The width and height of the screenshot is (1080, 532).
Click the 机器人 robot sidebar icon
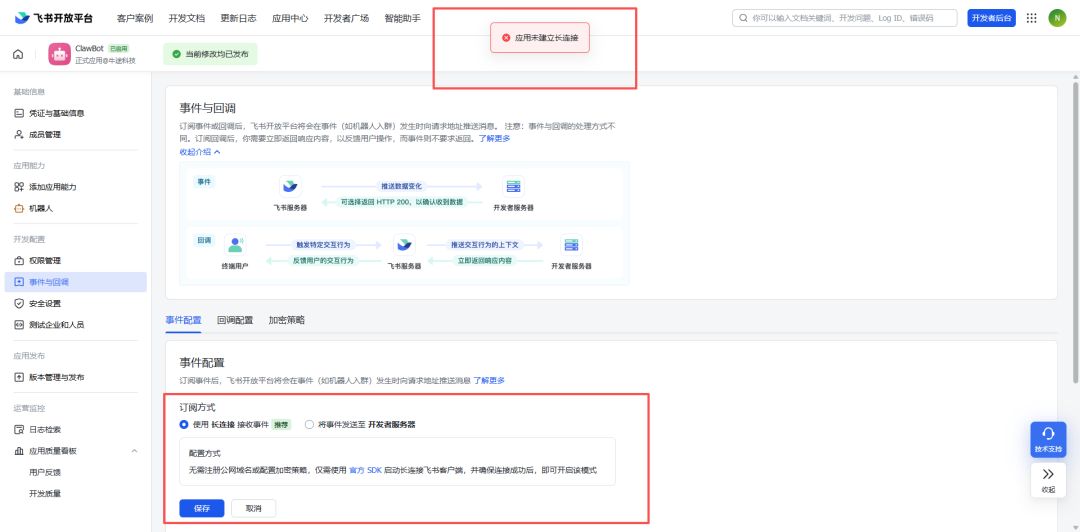coord(19,208)
